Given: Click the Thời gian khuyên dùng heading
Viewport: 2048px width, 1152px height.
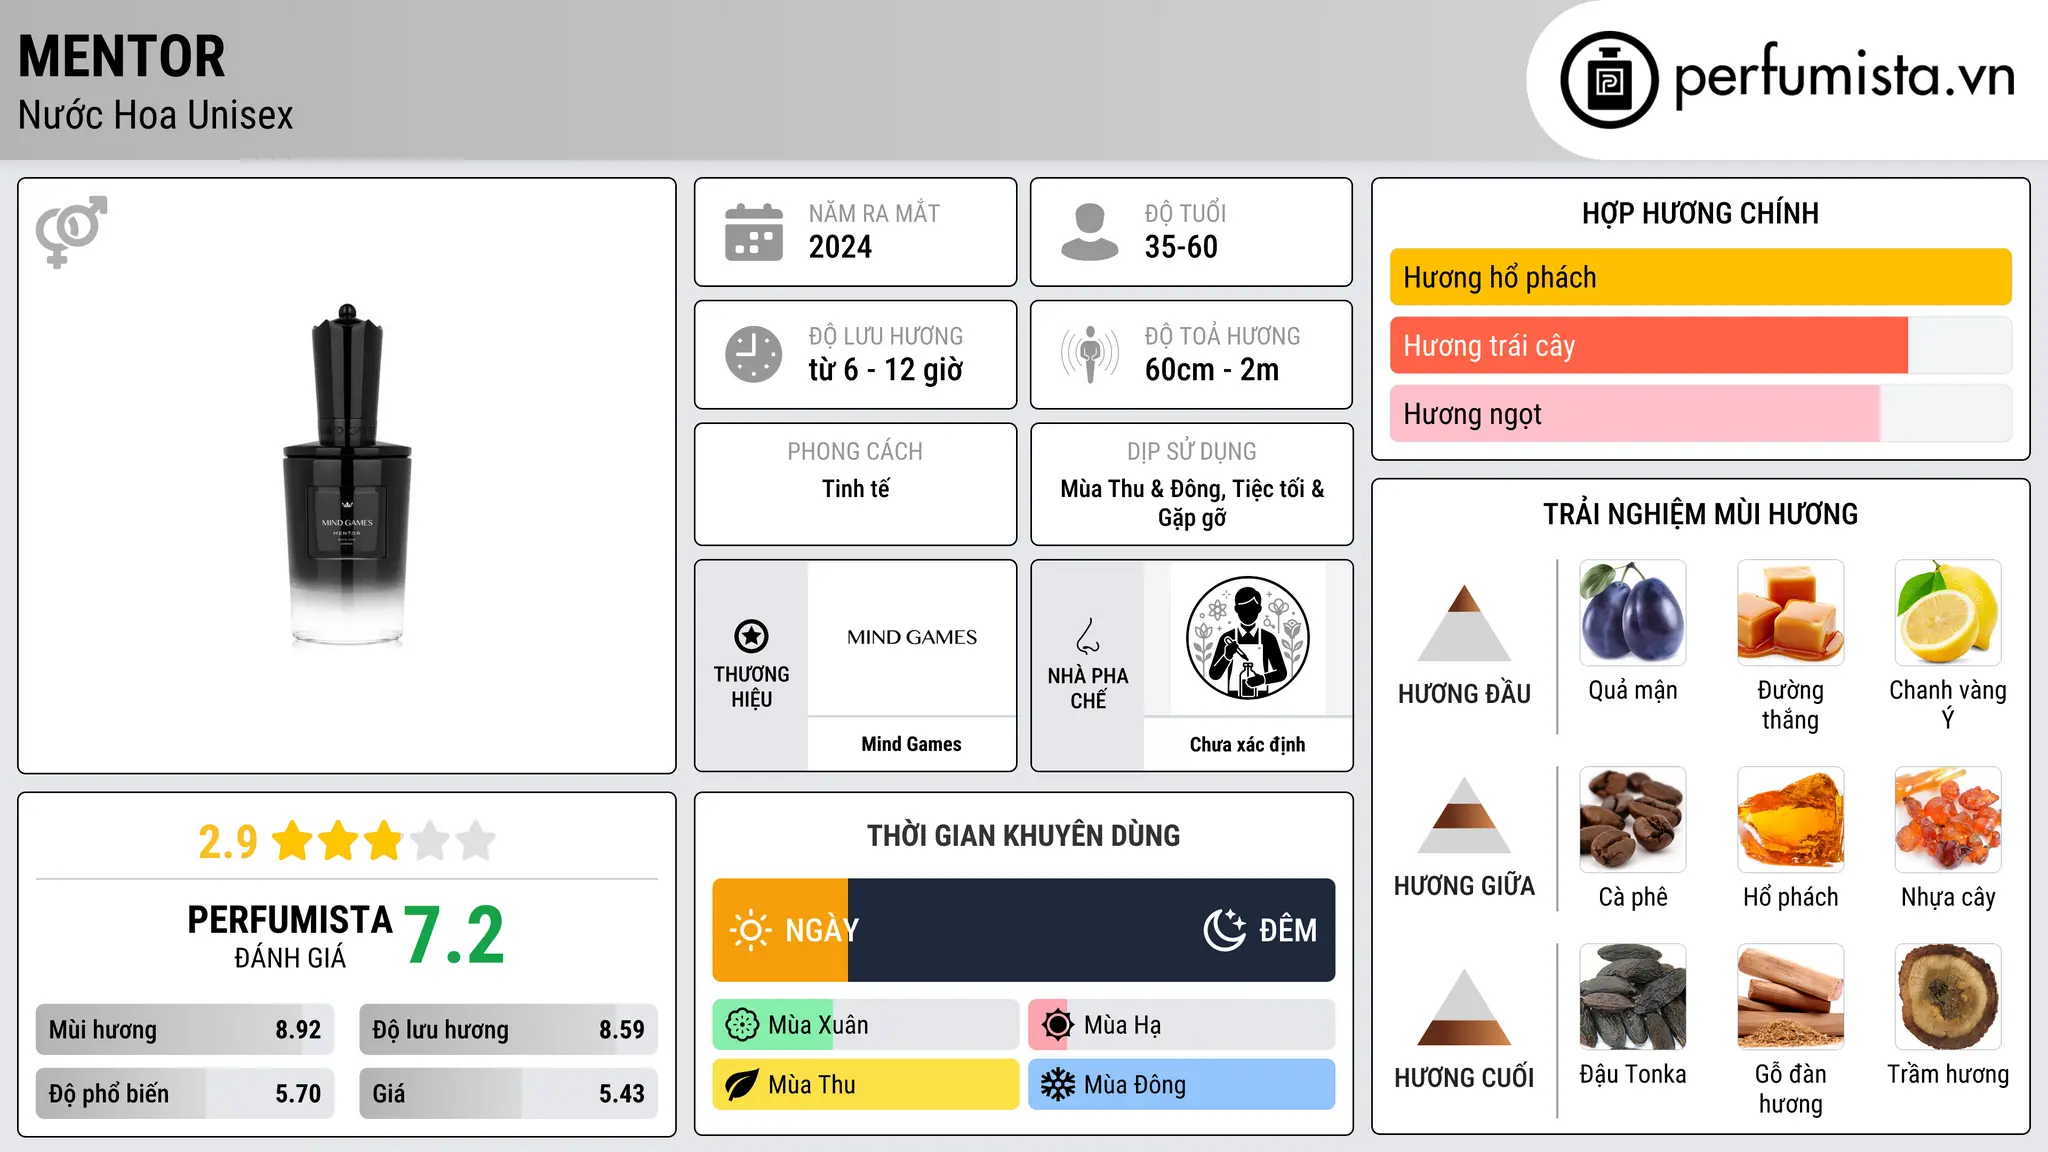Looking at the screenshot, I should (1024, 836).
